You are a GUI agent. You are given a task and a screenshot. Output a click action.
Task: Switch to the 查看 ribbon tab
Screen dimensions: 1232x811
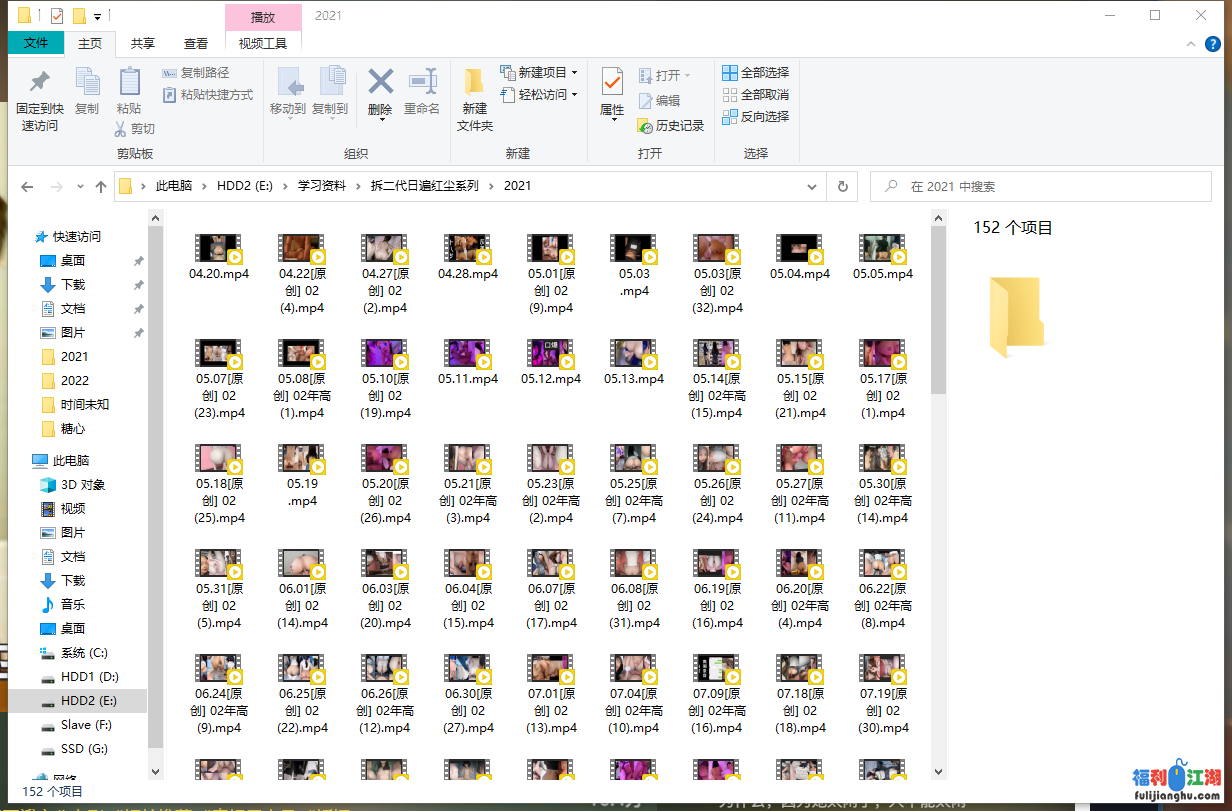point(196,44)
